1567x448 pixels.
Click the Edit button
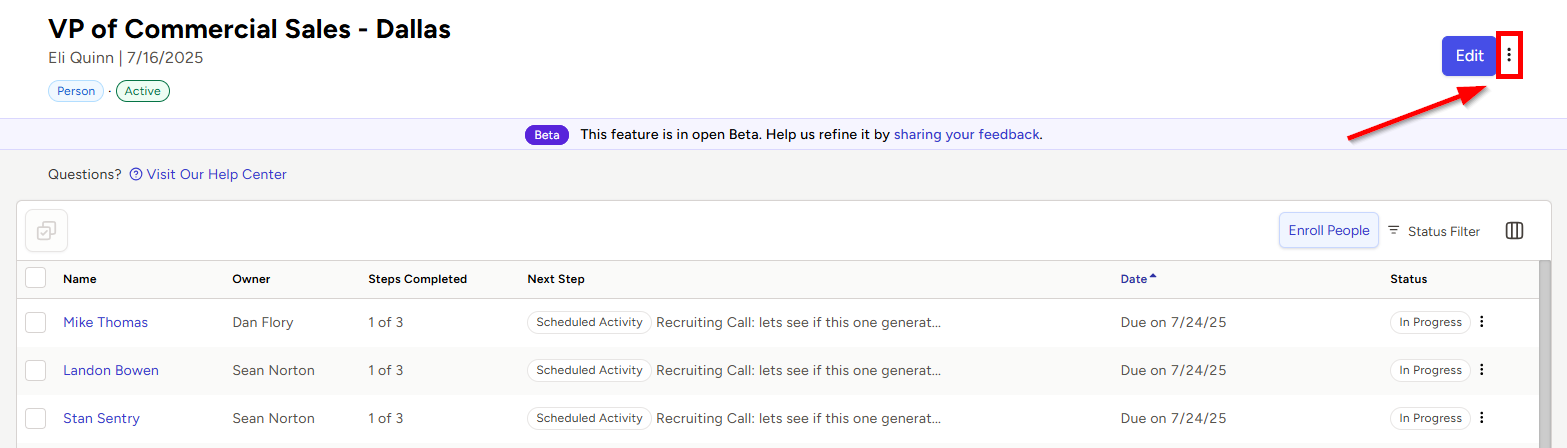tap(1469, 56)
